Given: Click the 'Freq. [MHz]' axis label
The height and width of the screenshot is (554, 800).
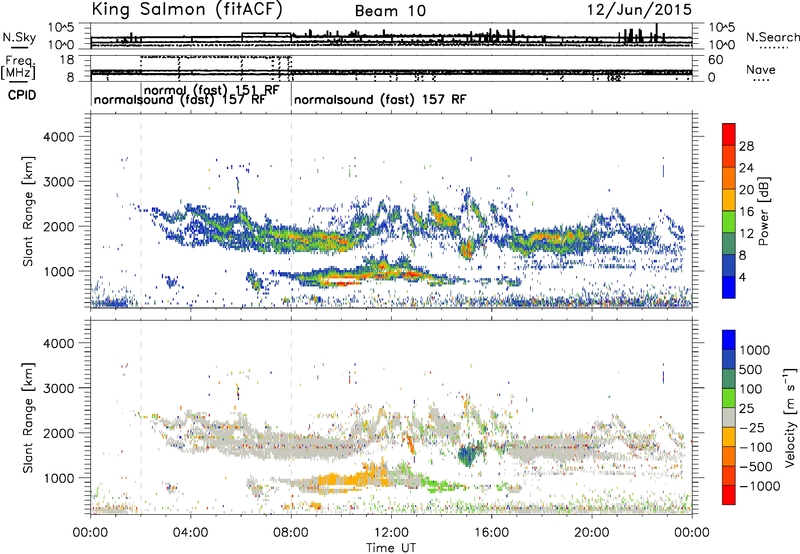Looking at the screenshot, I should pos(18,67).
